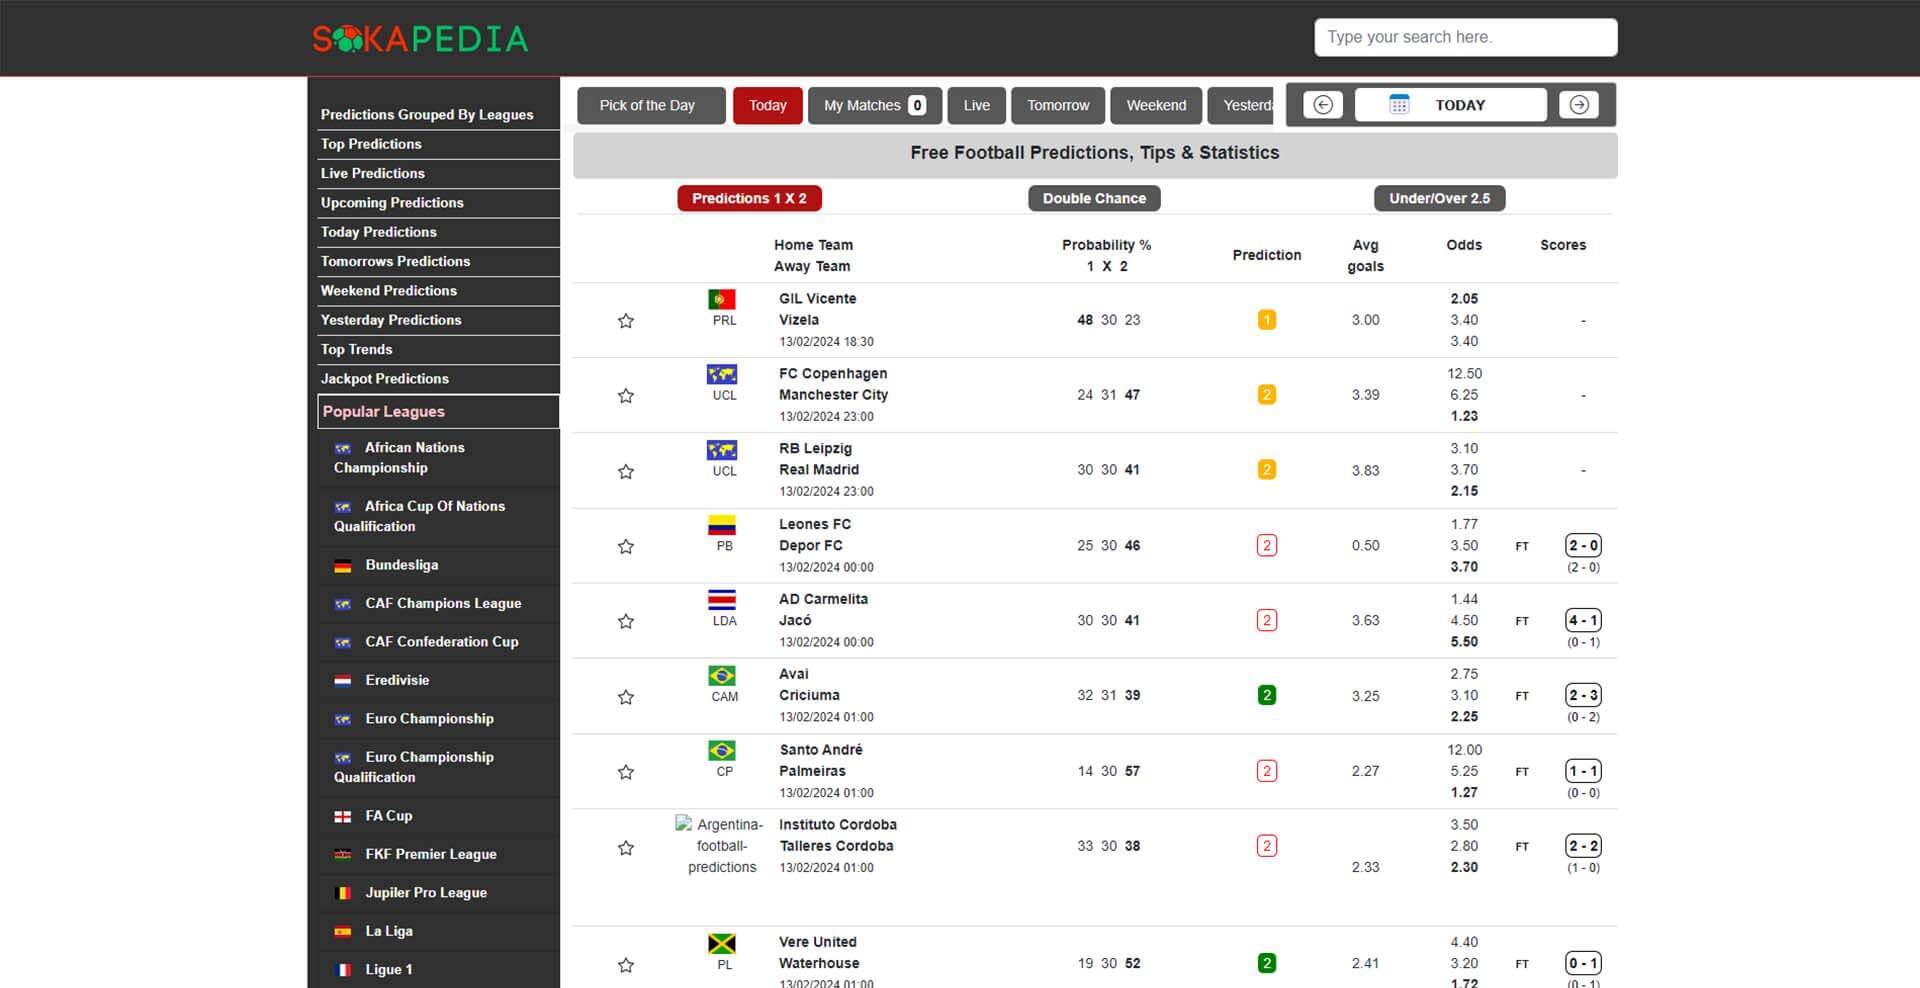Select the Pick of the Day tab

647,105
